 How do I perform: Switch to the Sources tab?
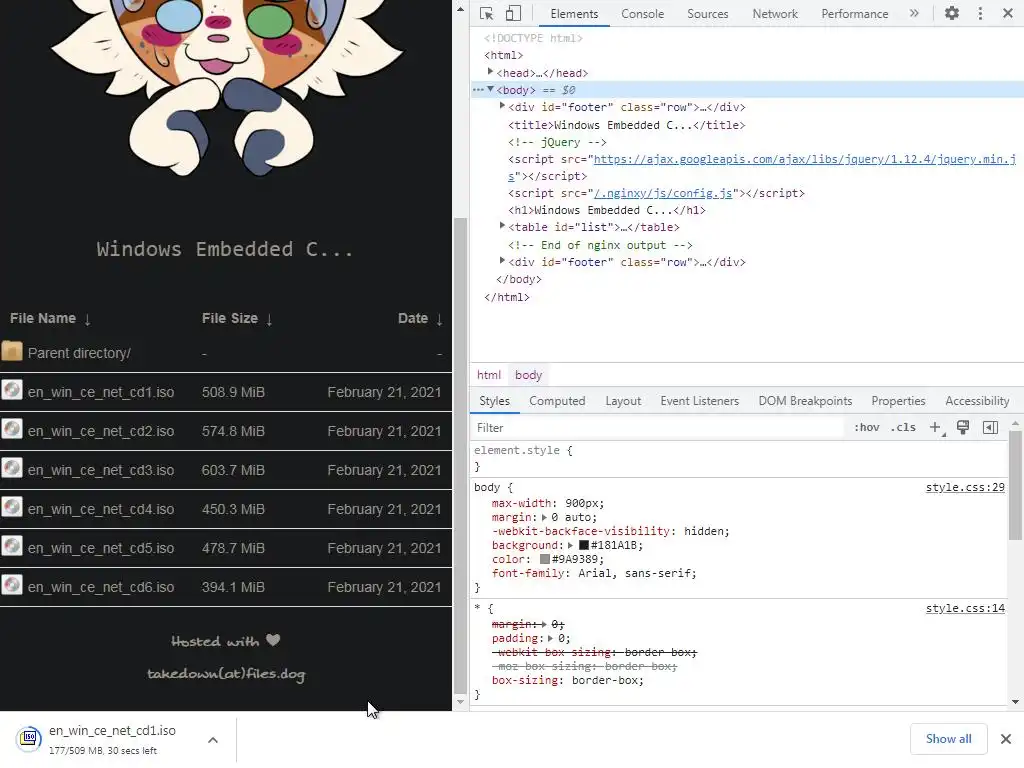[707, 14]
